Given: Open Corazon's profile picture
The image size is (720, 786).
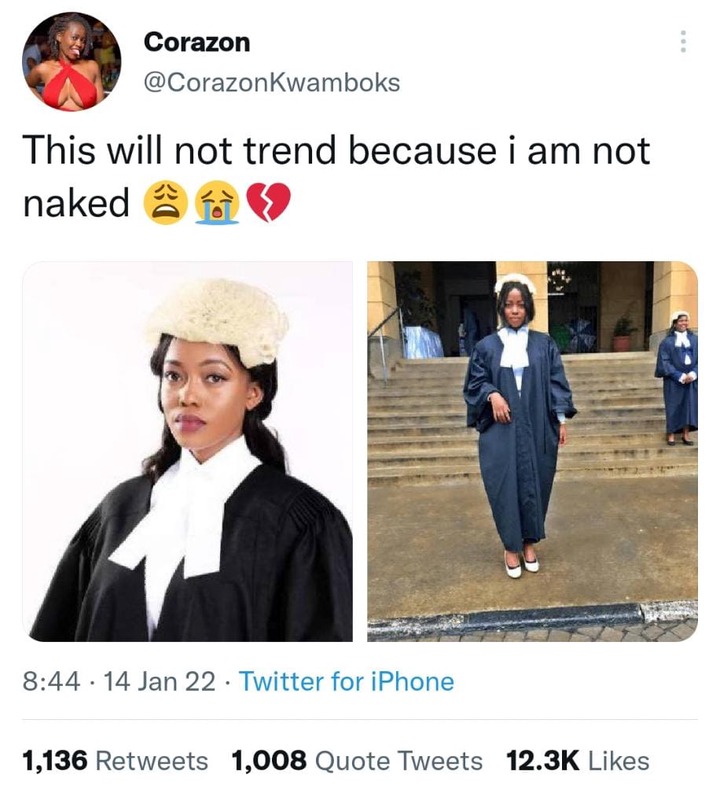Looking at the screenshot, I should tap(71, 61).
